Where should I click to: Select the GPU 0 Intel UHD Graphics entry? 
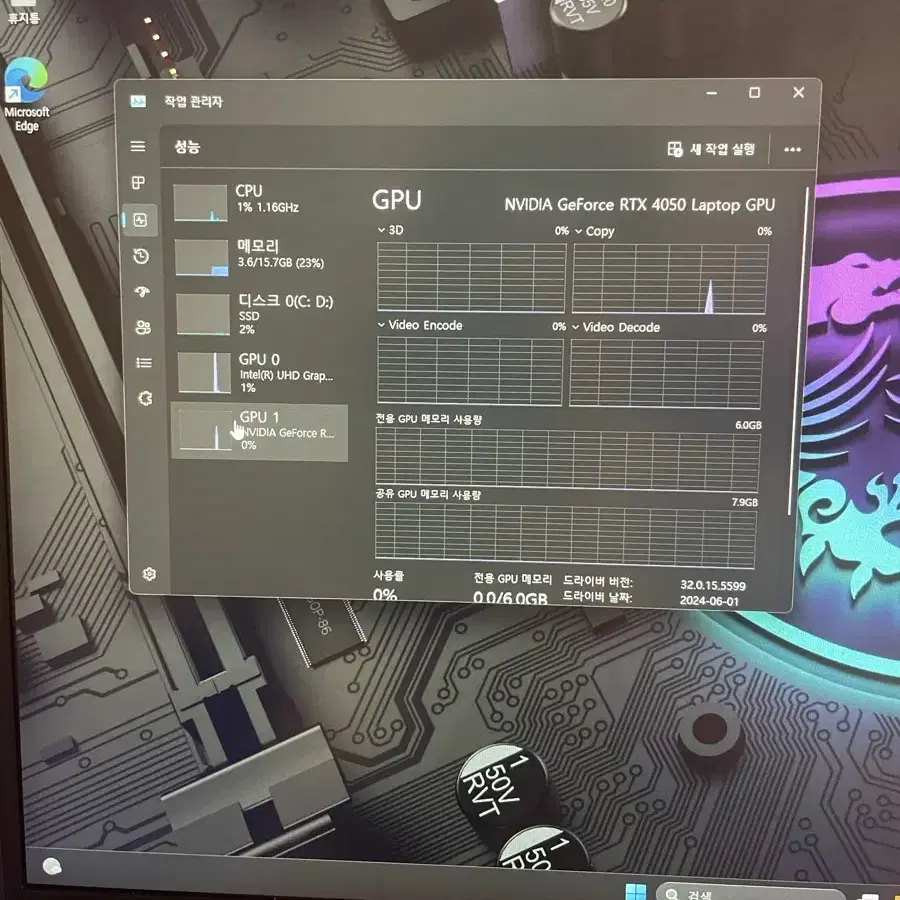pyautogui.click(x=261, y=373)
